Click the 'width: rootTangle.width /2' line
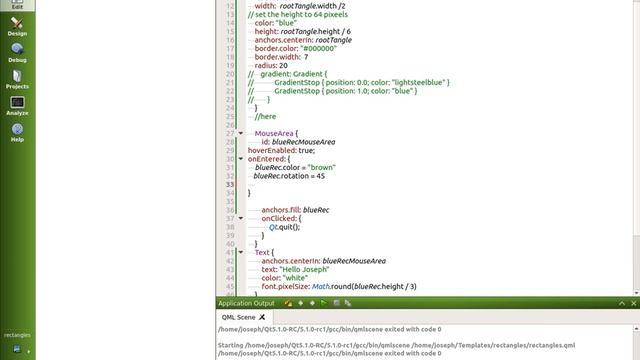 pos(300,6)
